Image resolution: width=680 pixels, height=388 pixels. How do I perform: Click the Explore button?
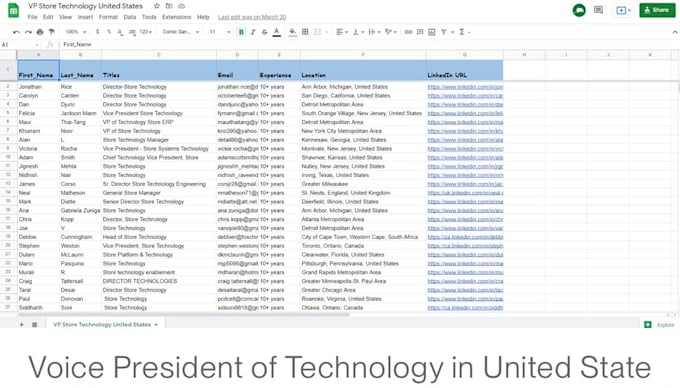[660, 325]
